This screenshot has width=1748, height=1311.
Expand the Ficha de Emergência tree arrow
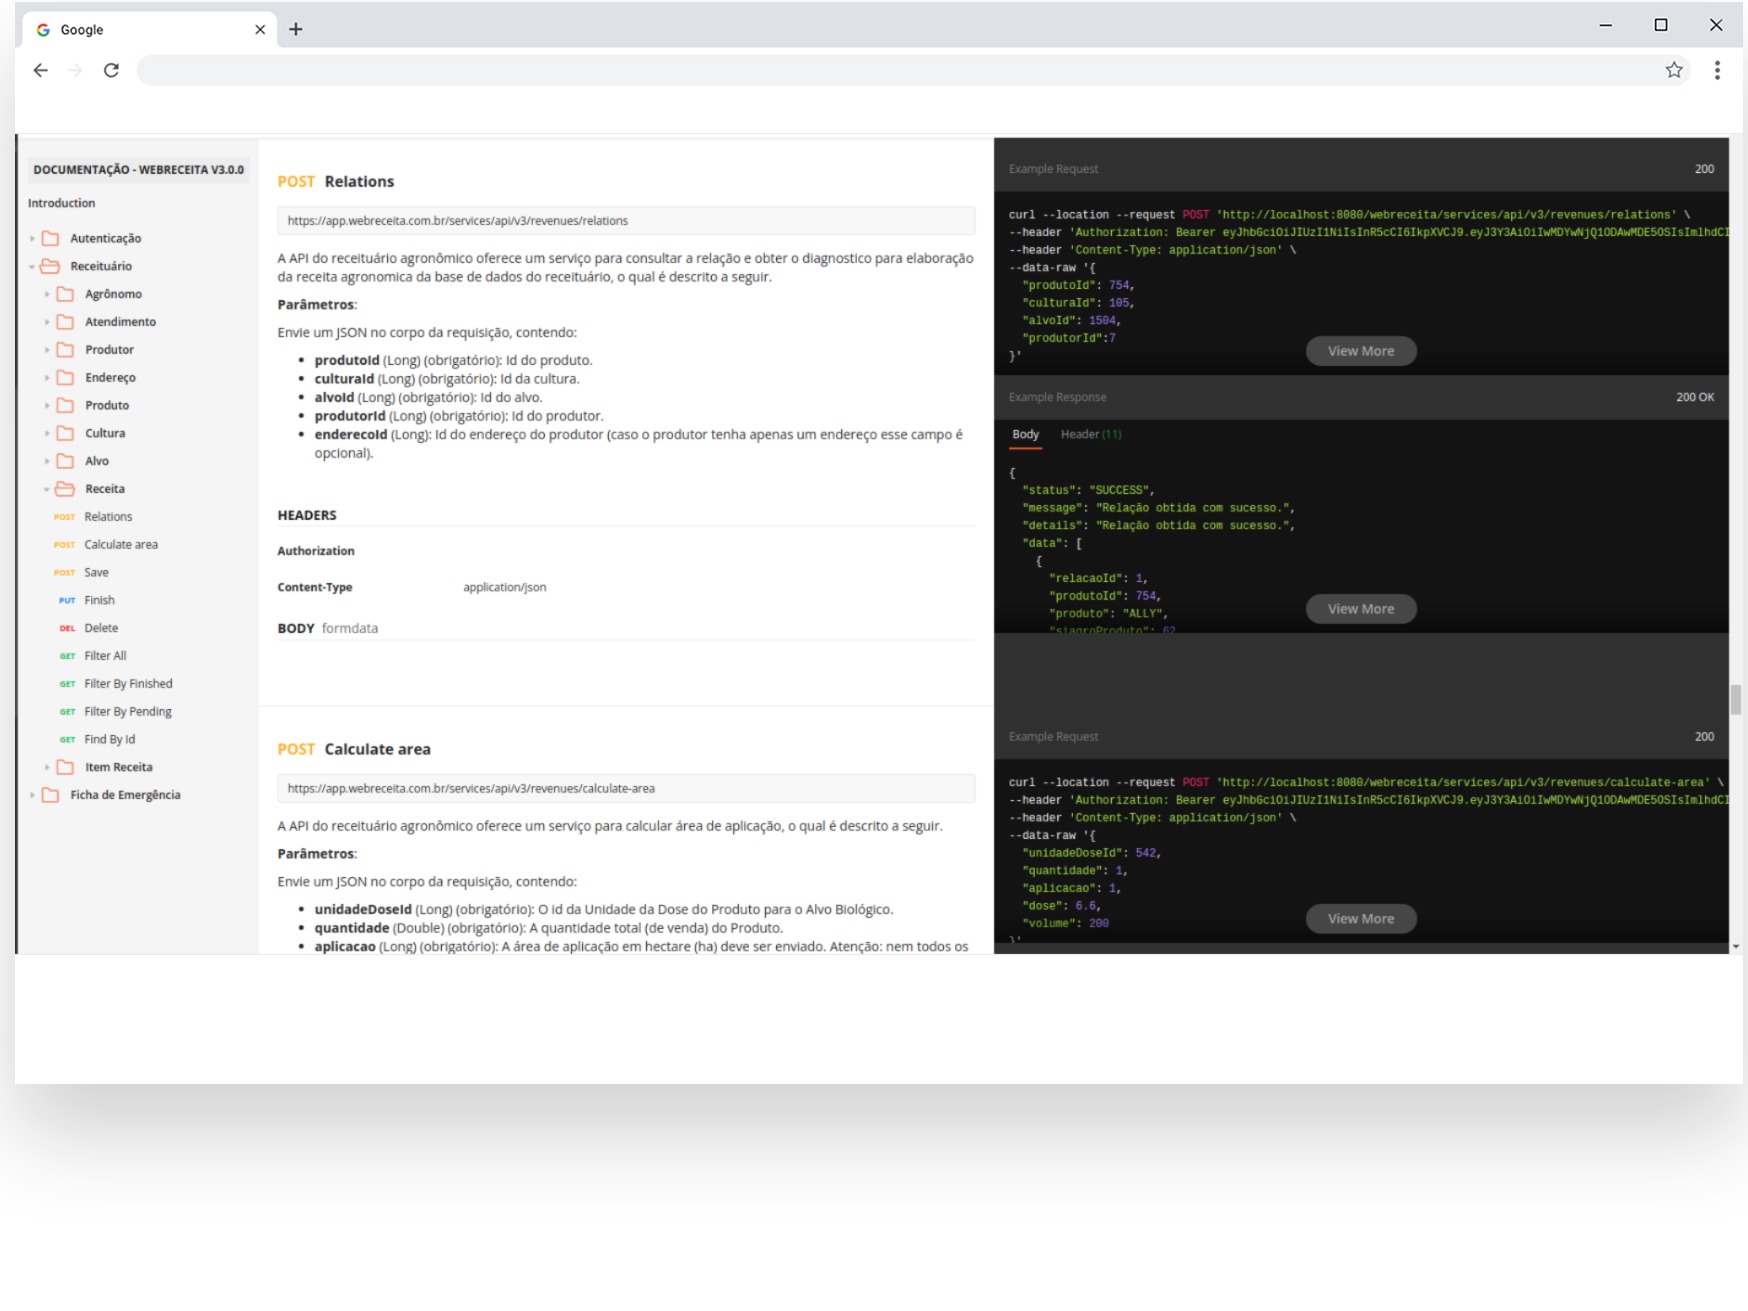(32, 795)
